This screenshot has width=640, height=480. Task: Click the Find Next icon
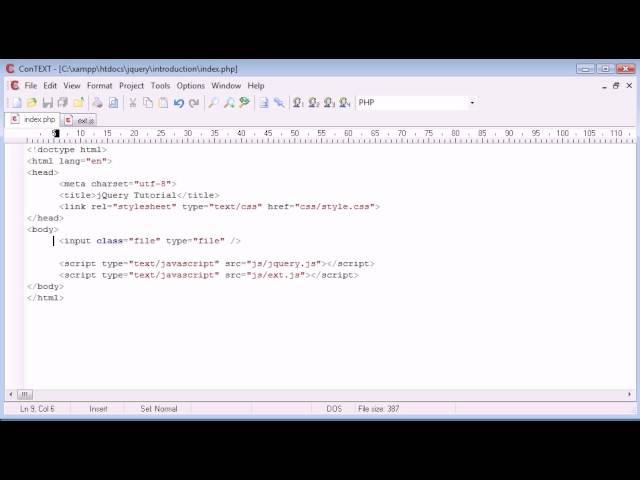point(229,102)
